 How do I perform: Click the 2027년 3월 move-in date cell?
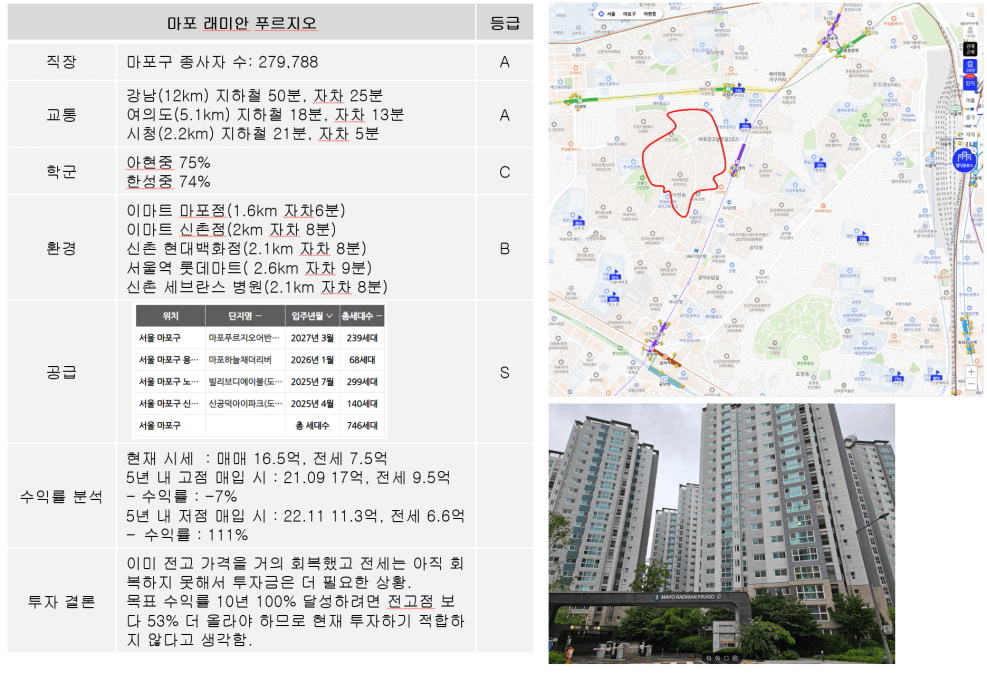coord(312,338)
